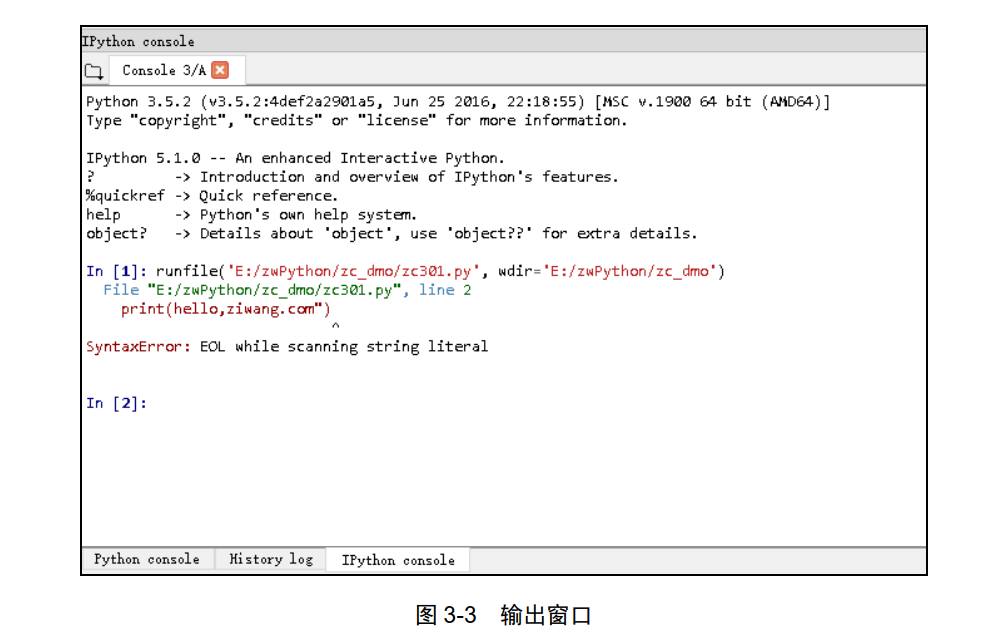This screenshot has width=1001, height=639.
Task: Click the browse tabs icon beside Console 3/A
Action: click(x=94, y=71)
